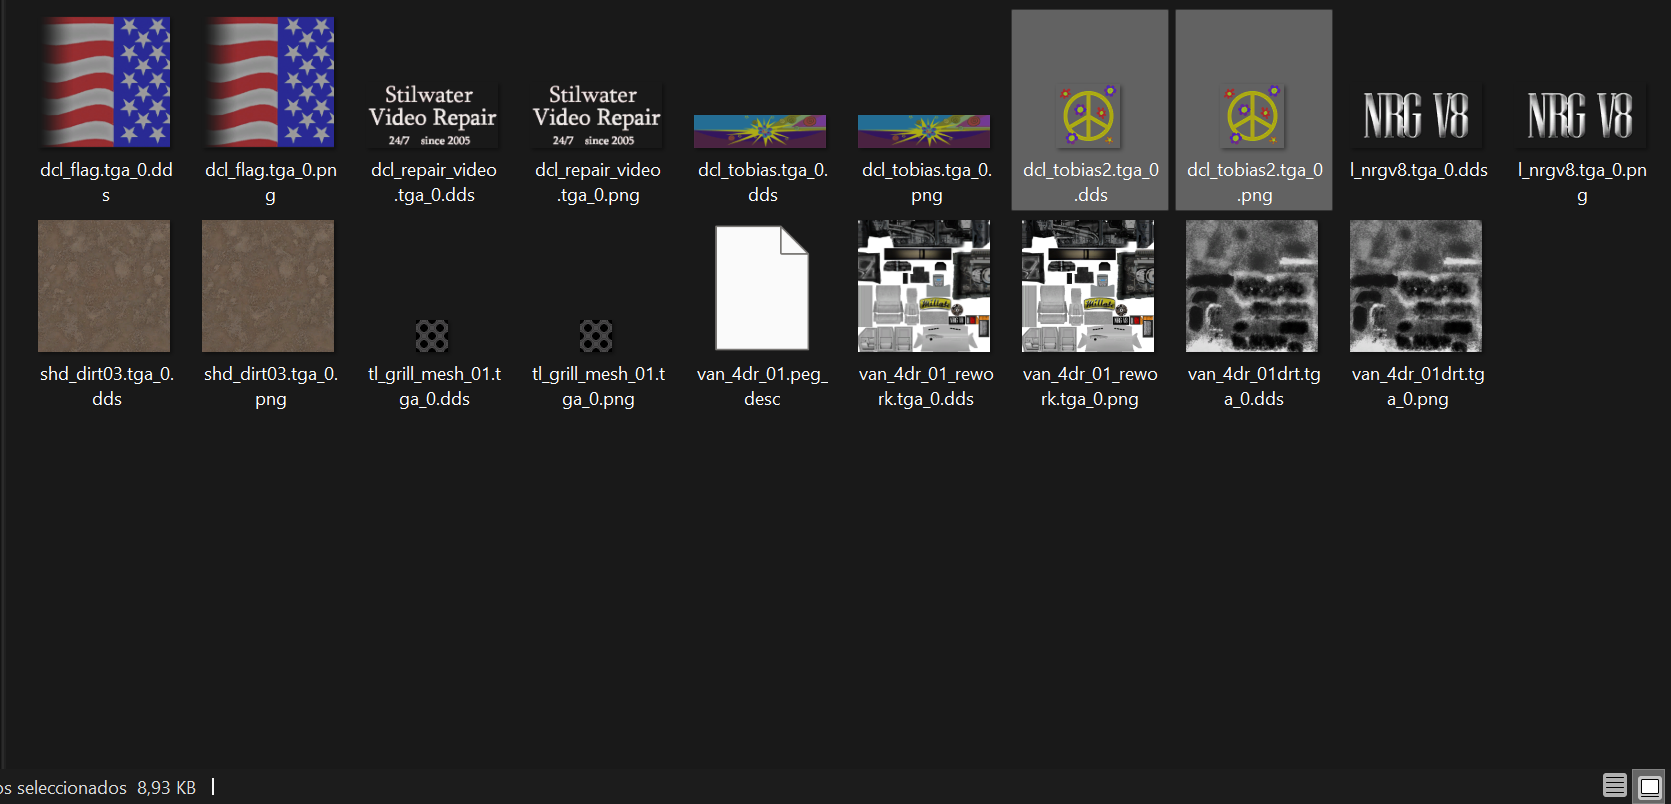Select van_4dr_01drt.tga_0.dds dirt map thumbnail

pos(1252,286)
